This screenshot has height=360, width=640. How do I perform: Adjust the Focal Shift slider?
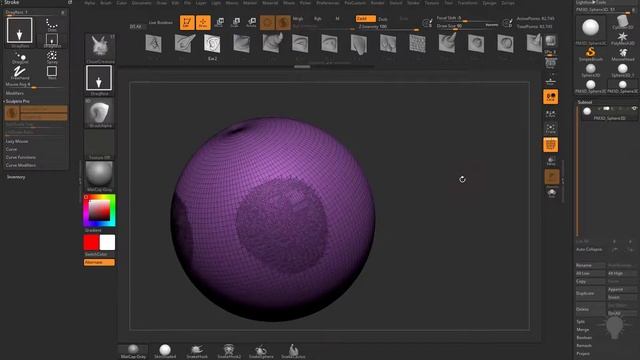pyautogui.click(x=467, y=18)
